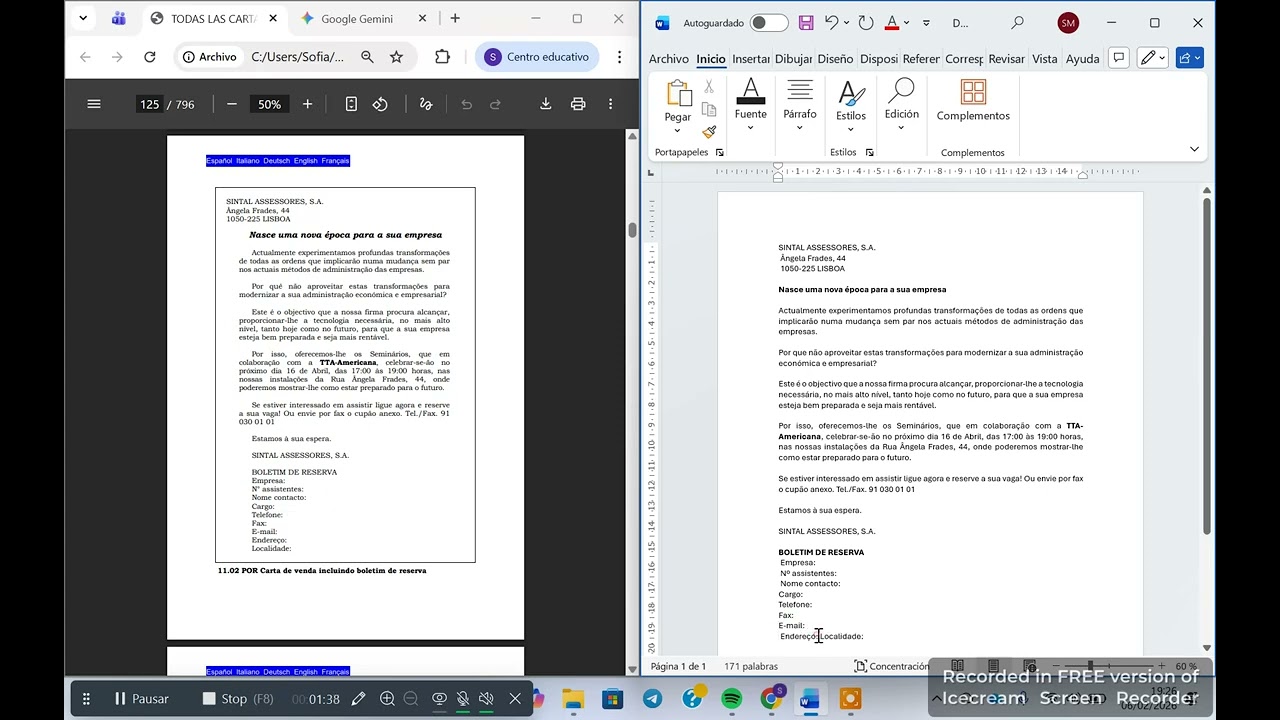Open the SM account profile
Viewport: 1280px width, 720px height.
click(x=1068, y=23)
